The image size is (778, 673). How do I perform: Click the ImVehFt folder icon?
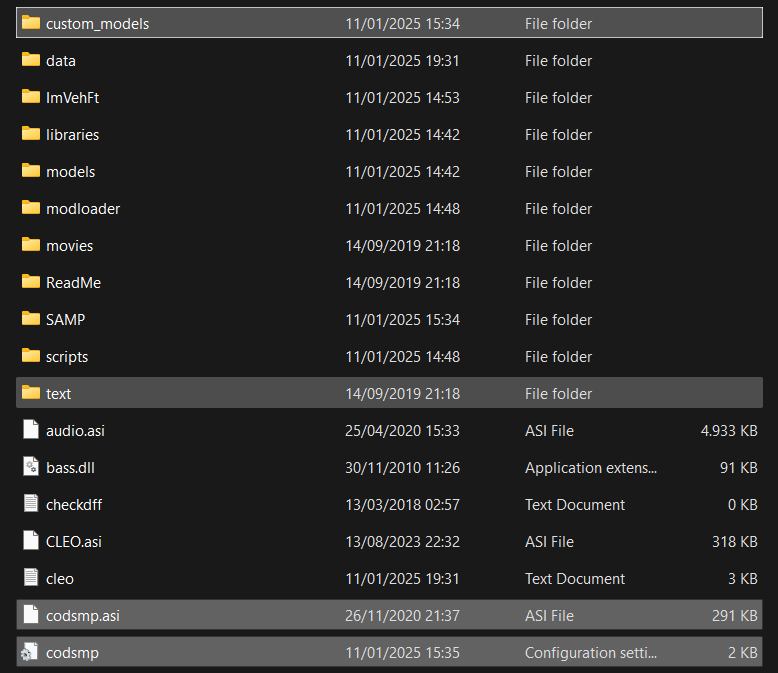(31, 97)
